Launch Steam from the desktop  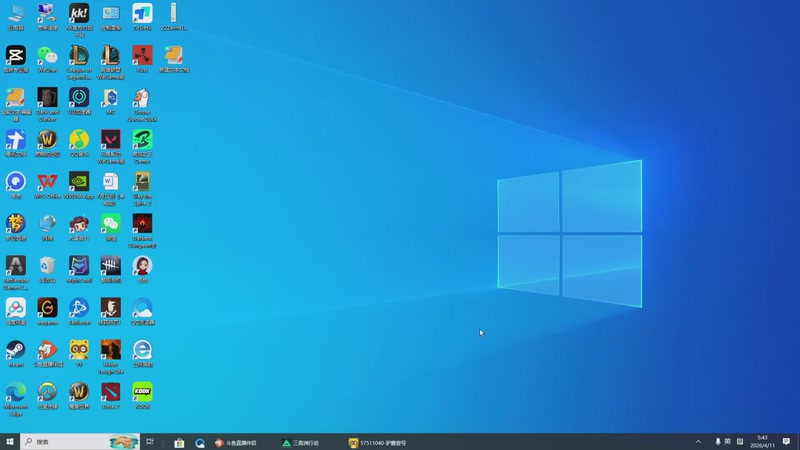16,354
